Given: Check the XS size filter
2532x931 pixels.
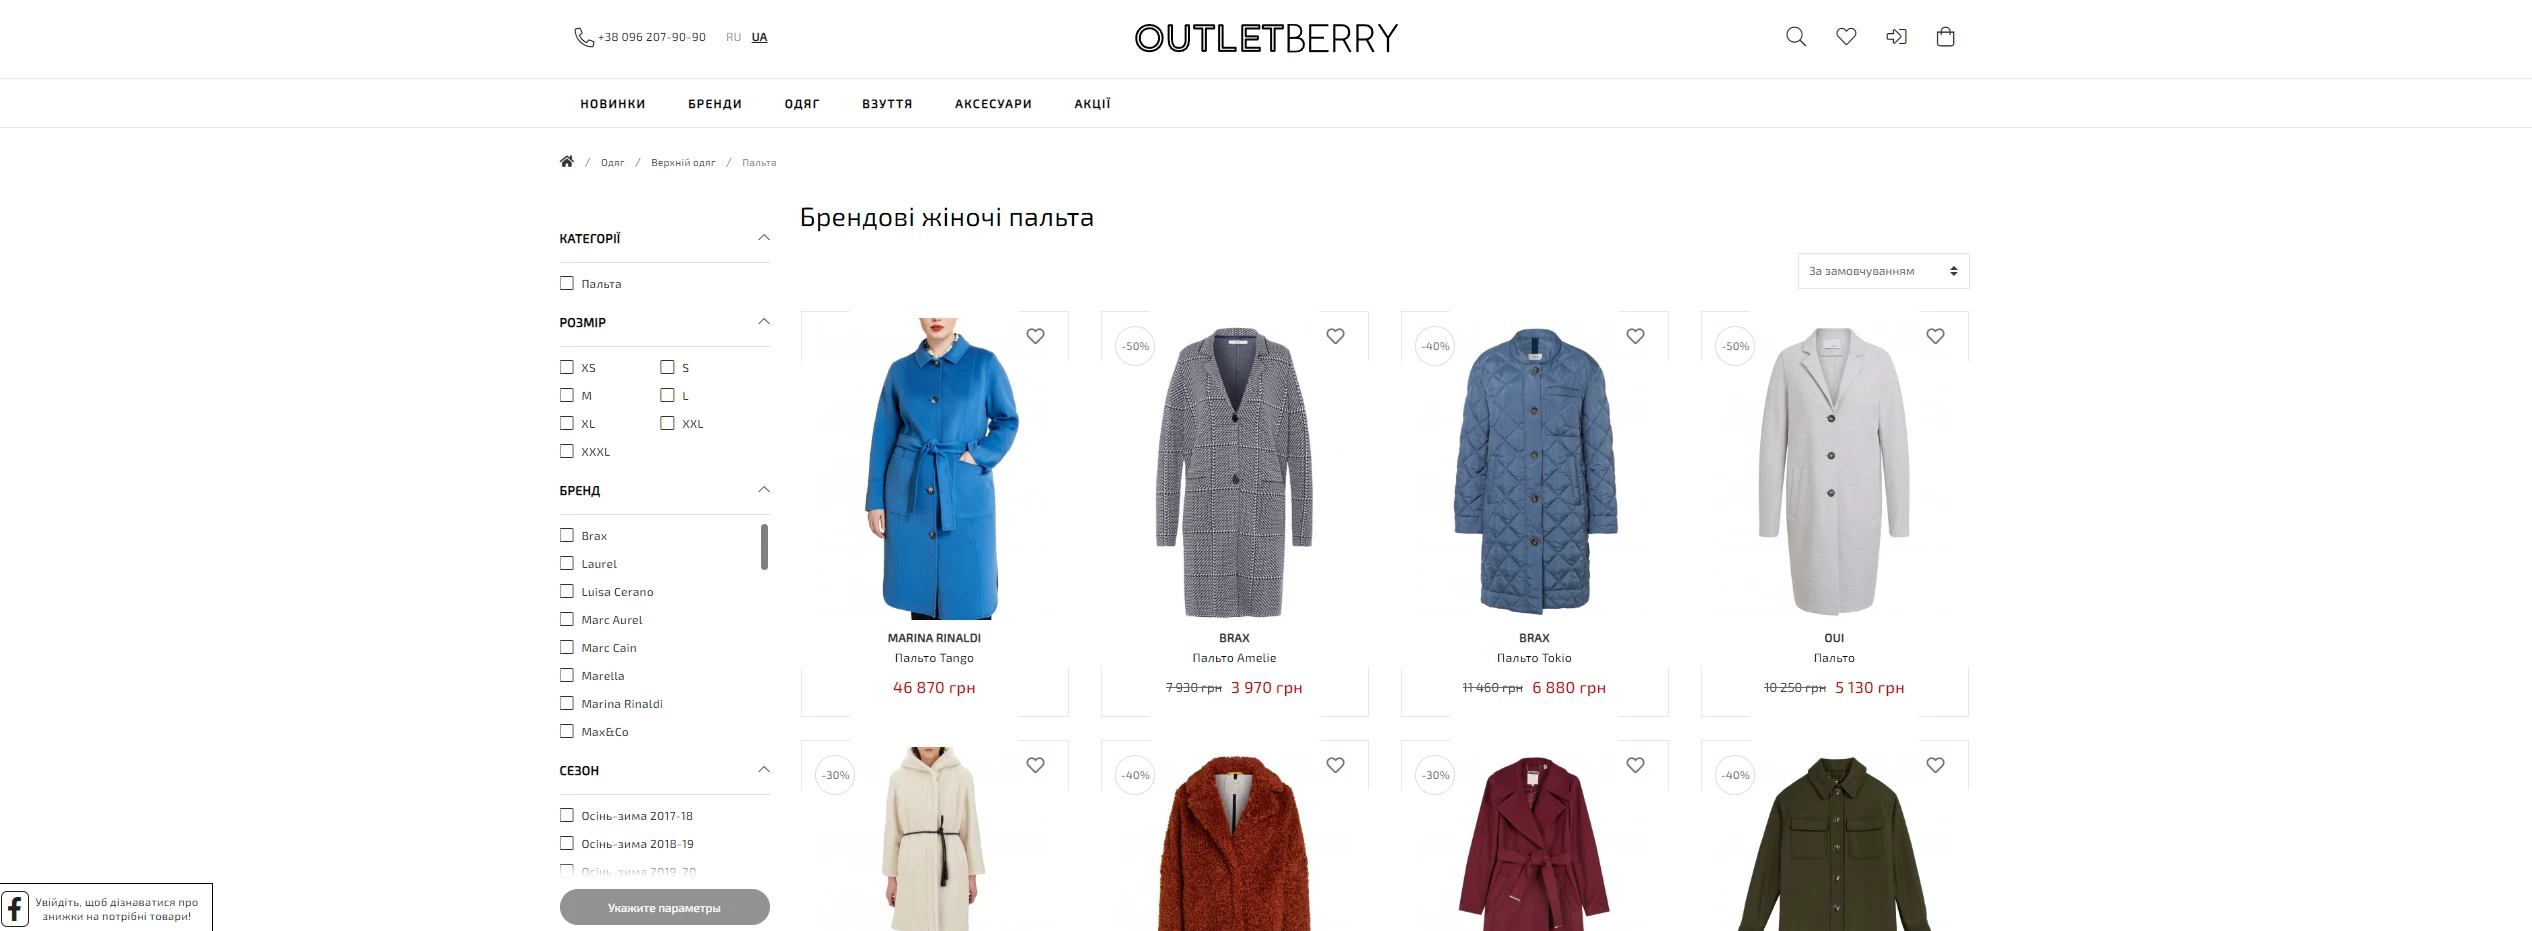Looking at the screenshot, I should coord(567,367).
